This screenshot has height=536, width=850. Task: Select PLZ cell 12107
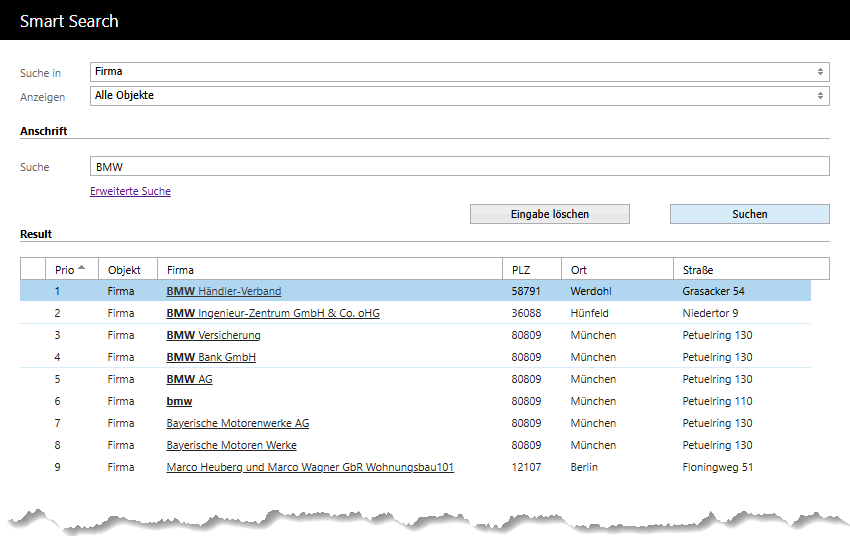point(526,467)
